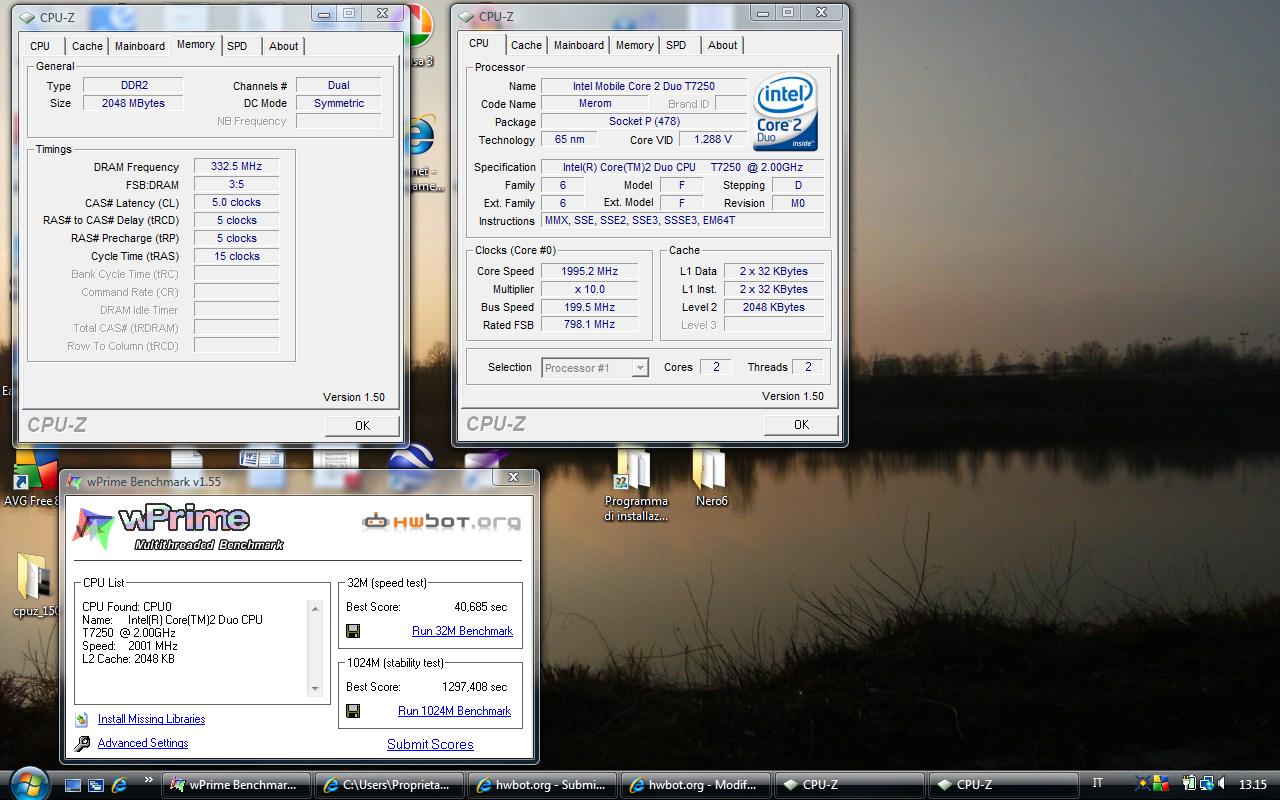This screenshot has width=1280, height=800.
Task: Select the AVG Free desktop shortcut
Action: pos(33,478)
